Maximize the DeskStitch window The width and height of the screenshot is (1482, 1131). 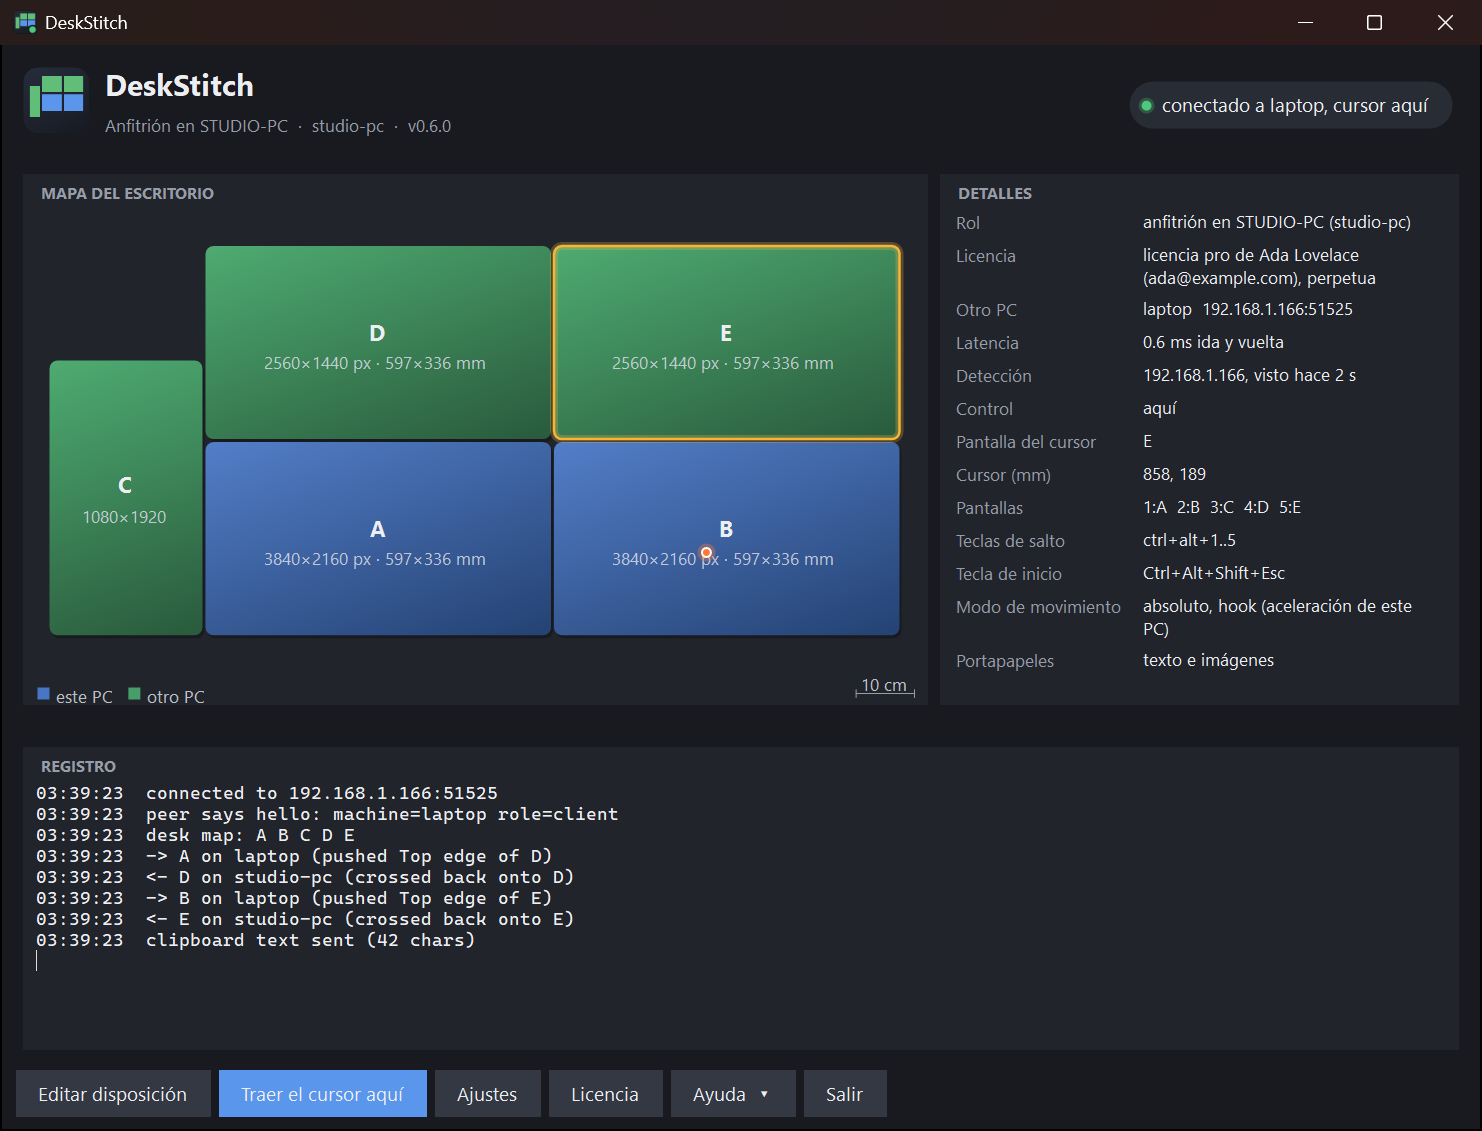pyautogui.click(x=1375, y=22)
